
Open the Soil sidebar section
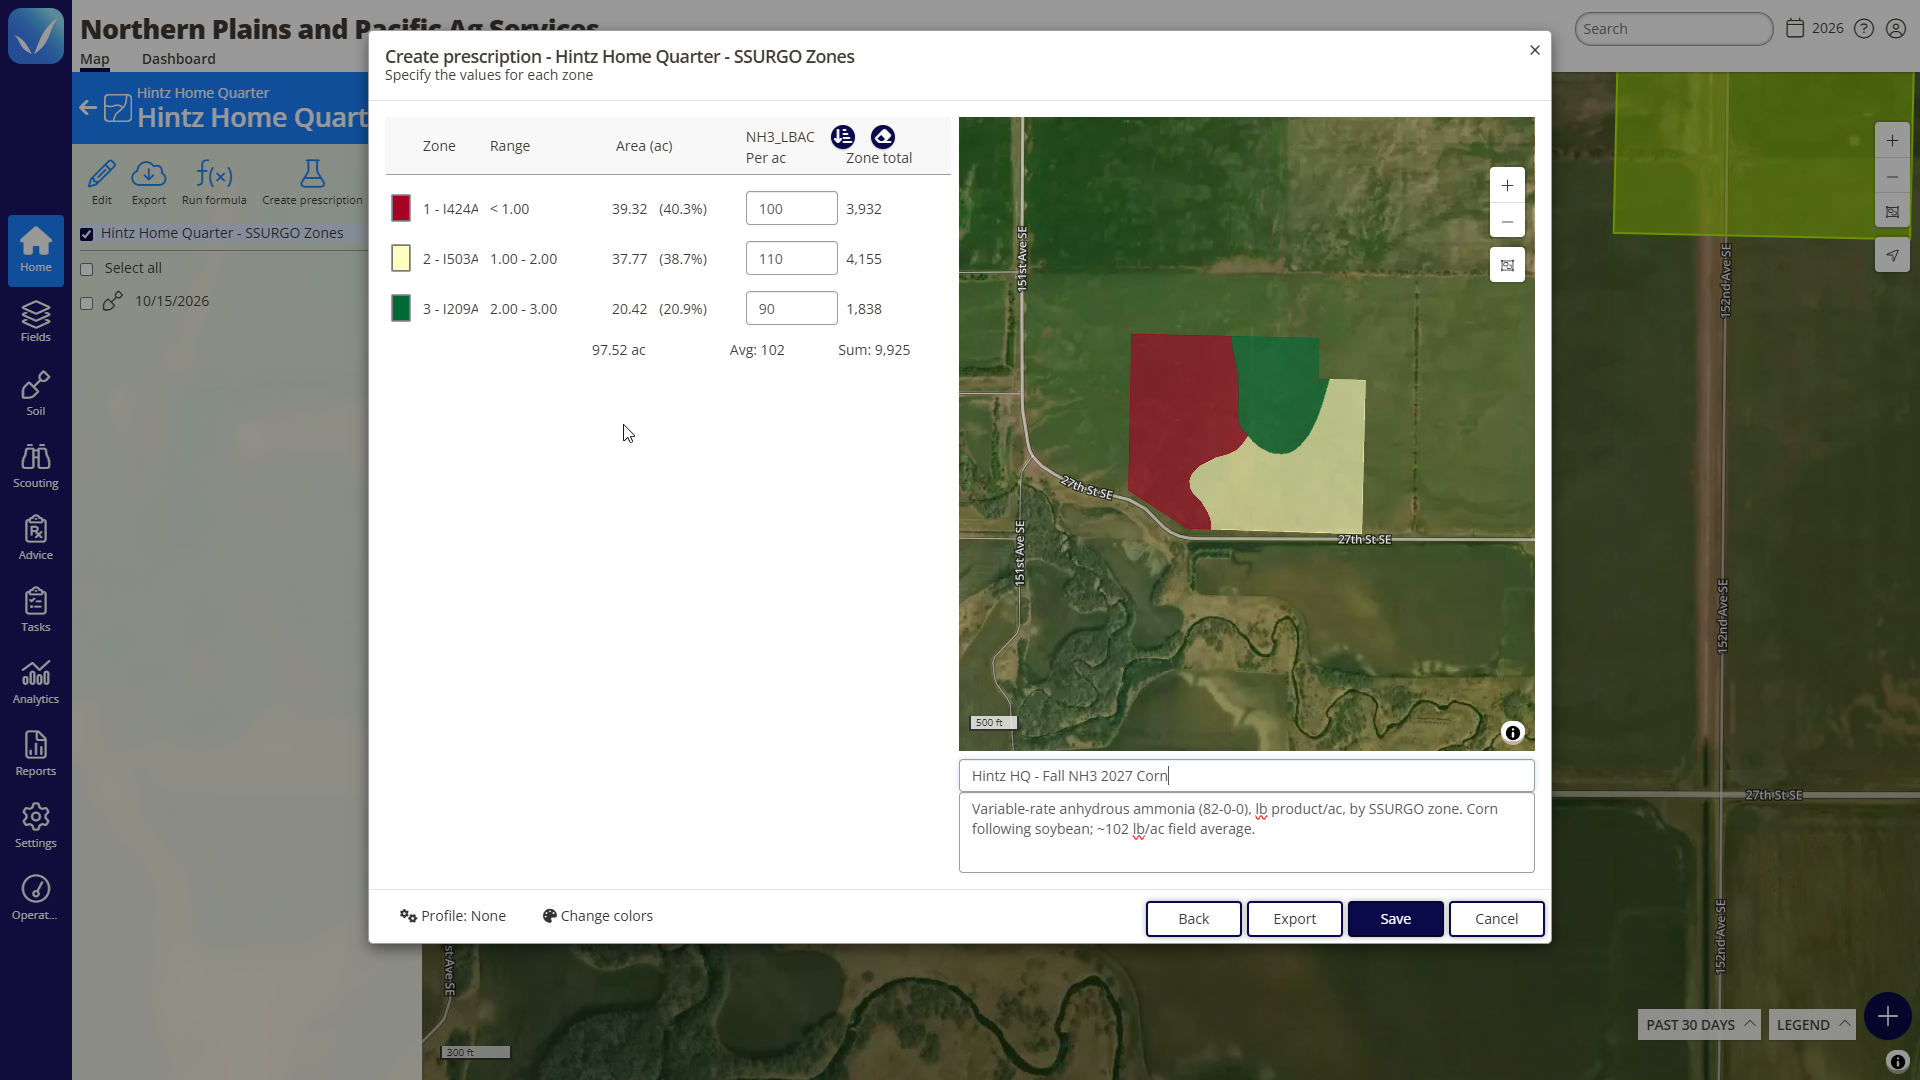[36, 393]
